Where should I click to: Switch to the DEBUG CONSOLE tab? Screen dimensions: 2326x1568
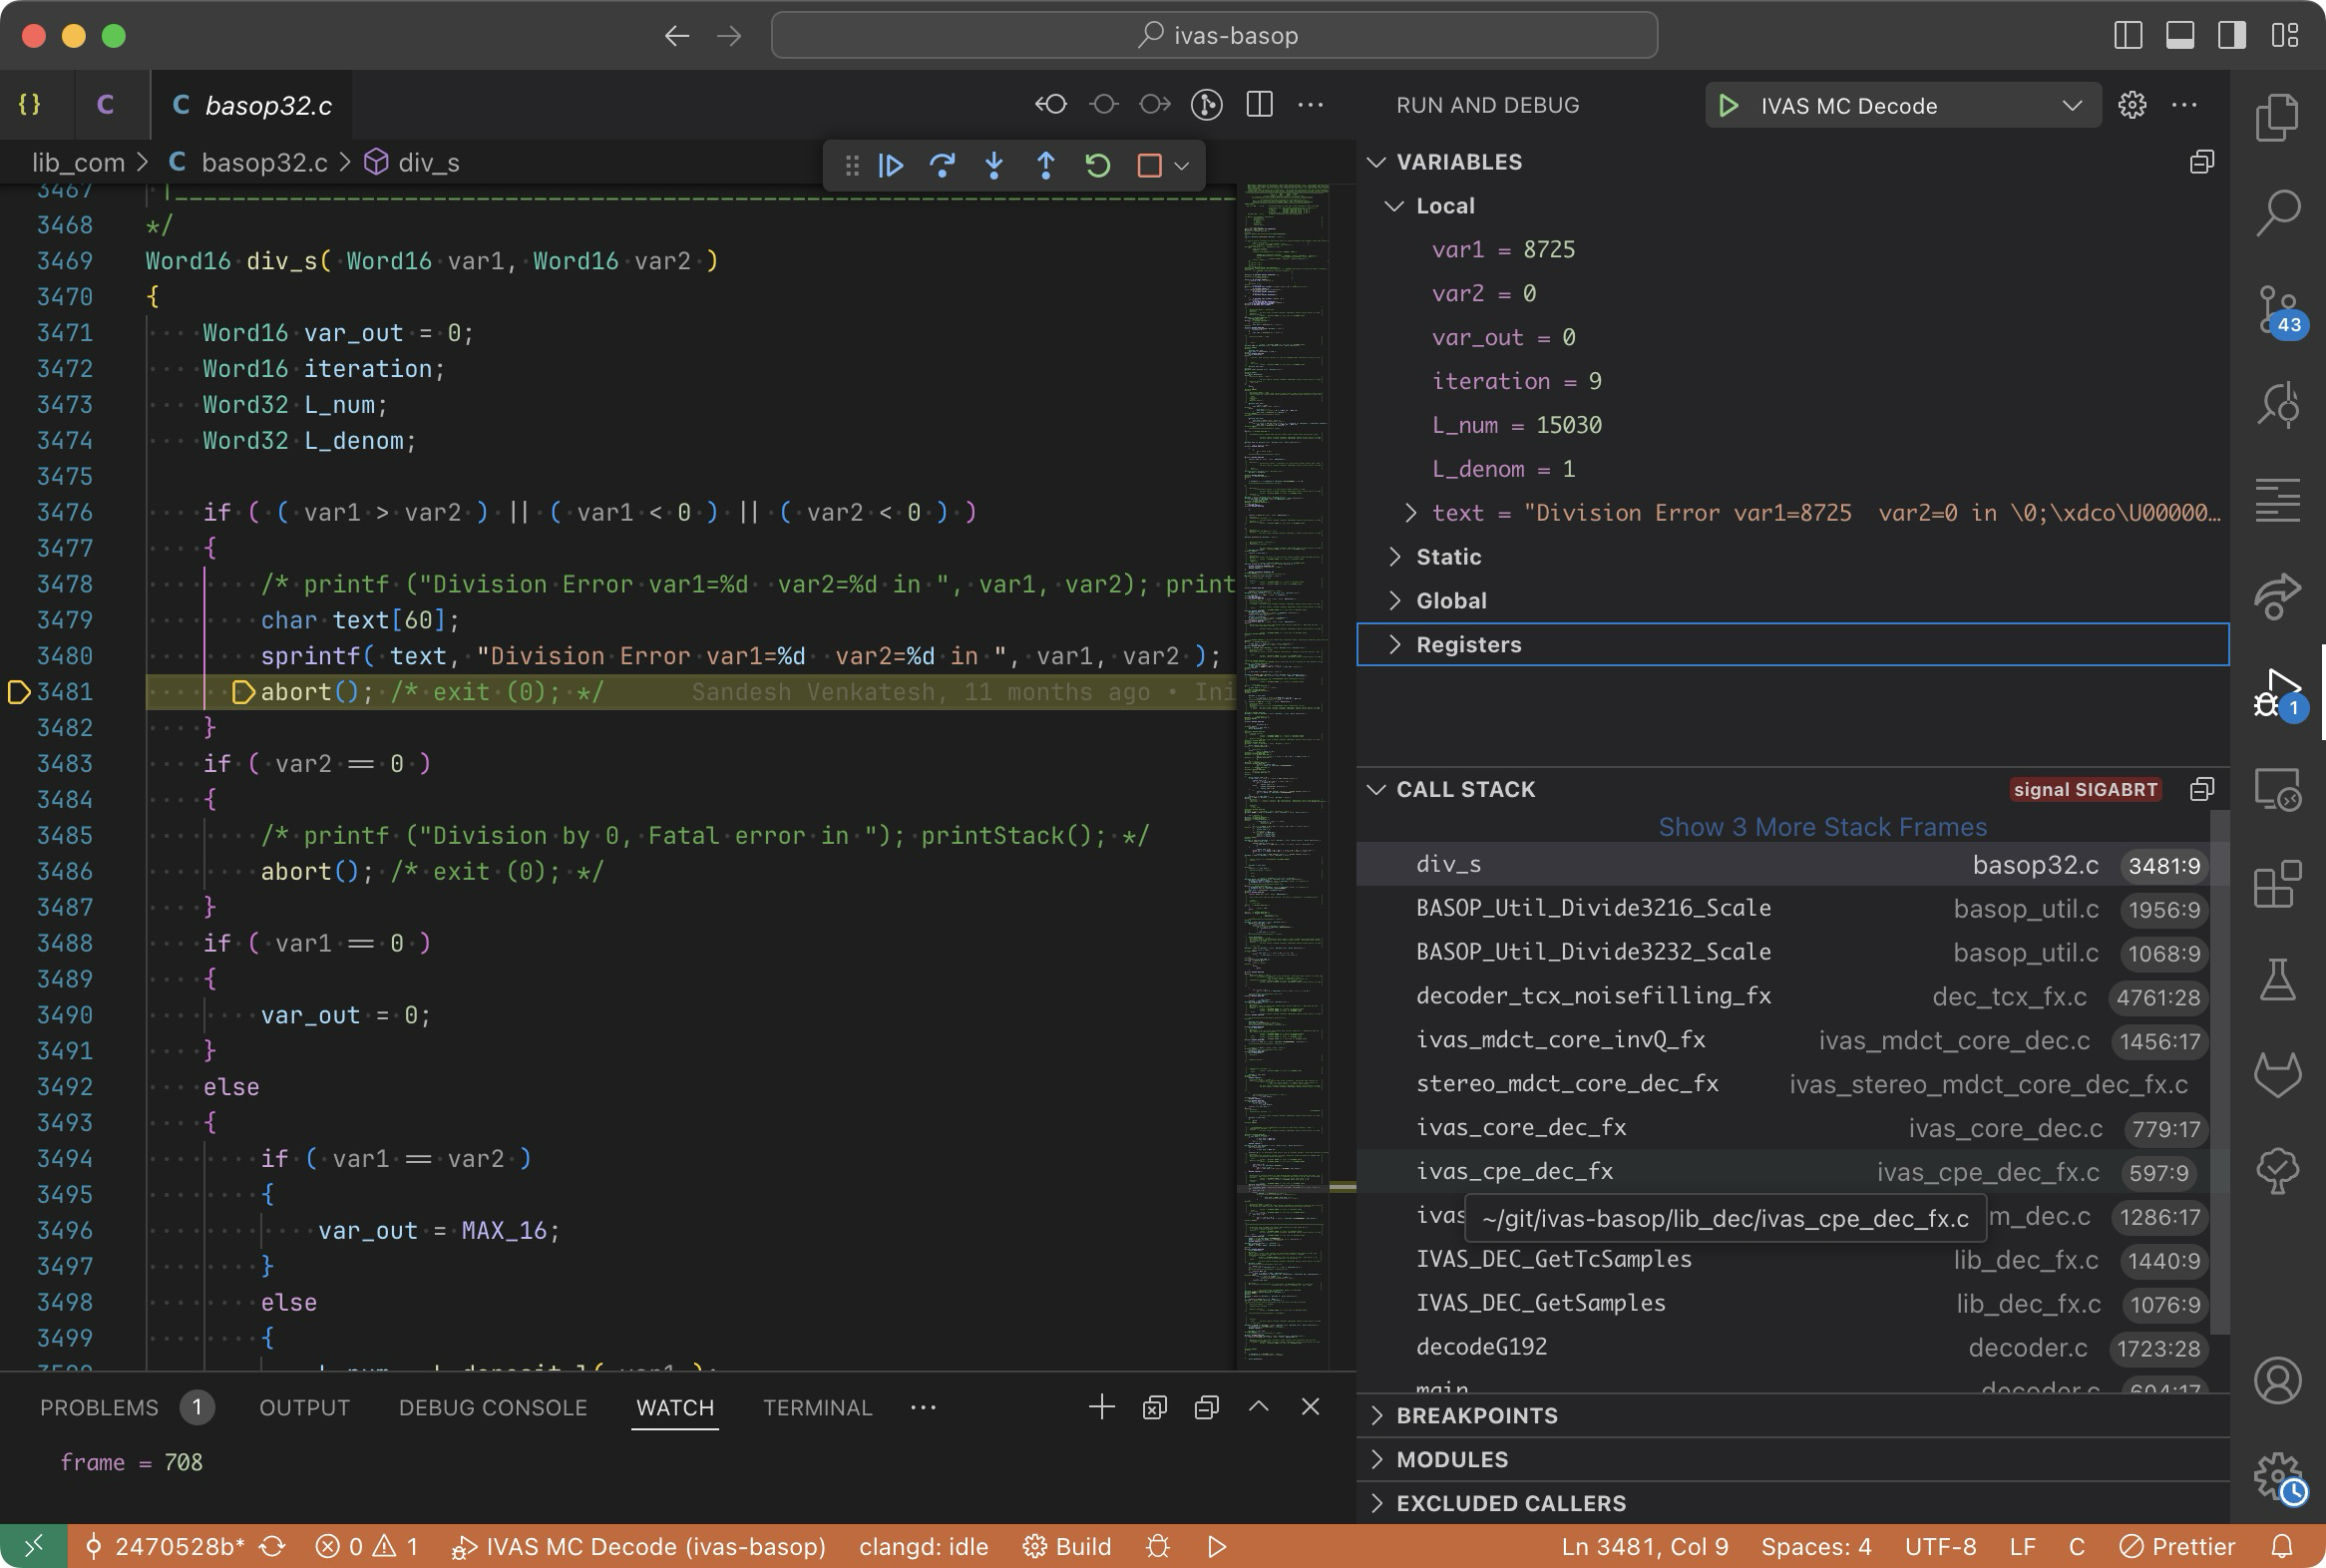tap(492, 1407)
